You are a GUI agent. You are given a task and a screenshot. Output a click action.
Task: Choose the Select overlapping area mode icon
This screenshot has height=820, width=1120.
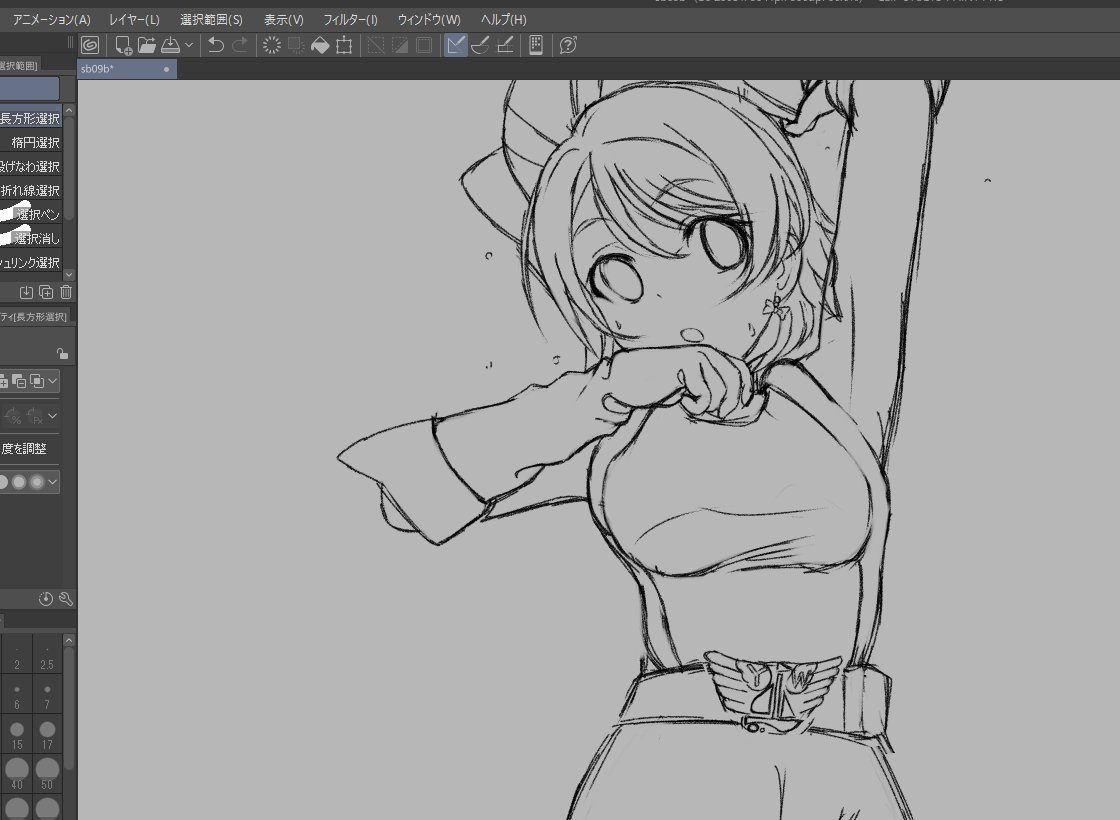coord(36,381)
